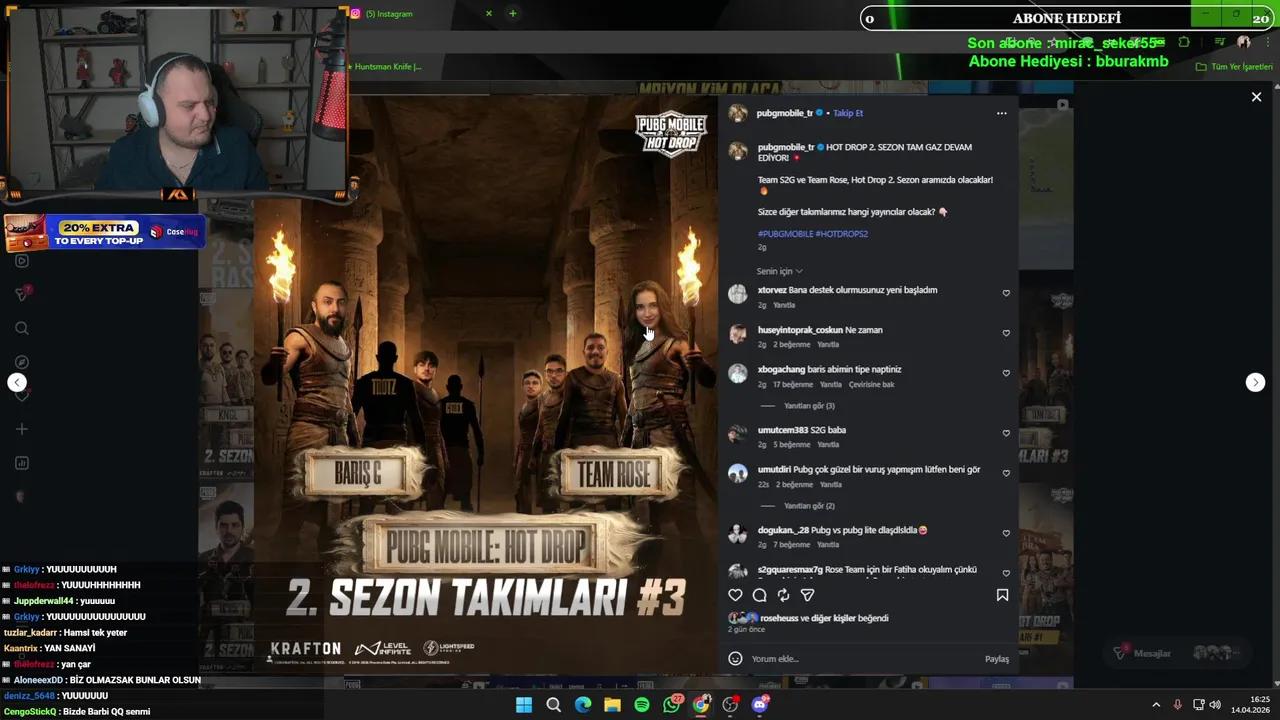Open the #HOTDROPS2 hashtag link

click(842, 234)
